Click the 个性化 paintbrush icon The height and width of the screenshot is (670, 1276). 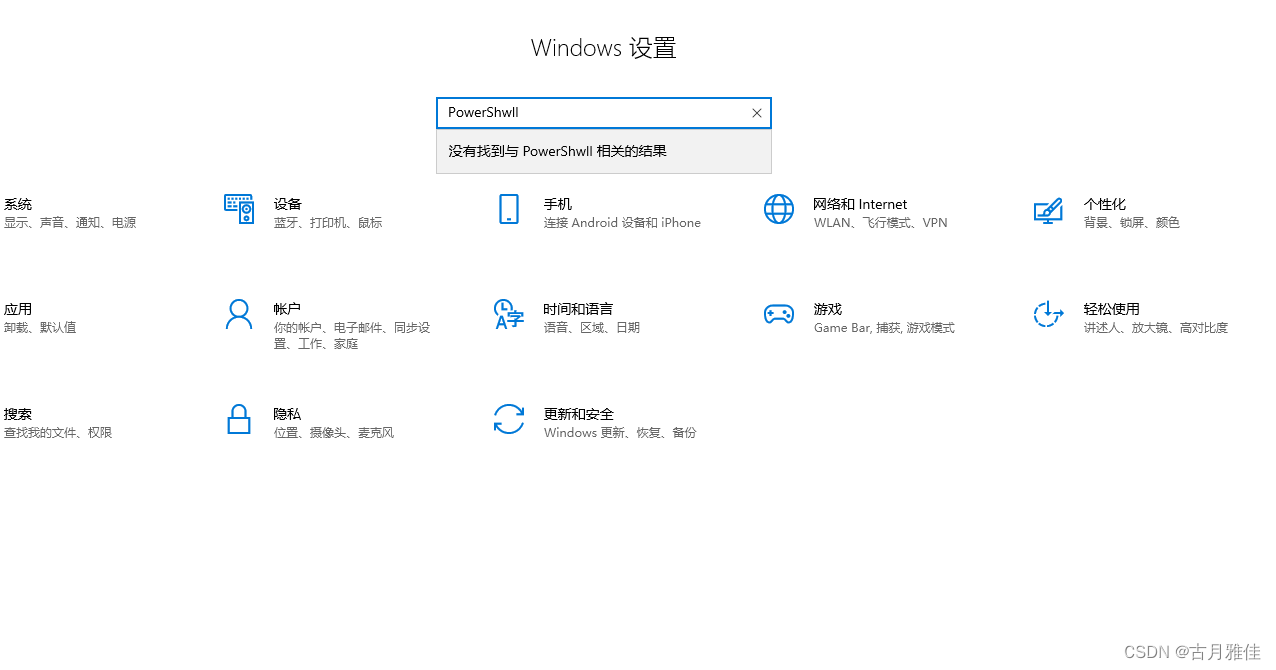click(x=1048, y=211)
